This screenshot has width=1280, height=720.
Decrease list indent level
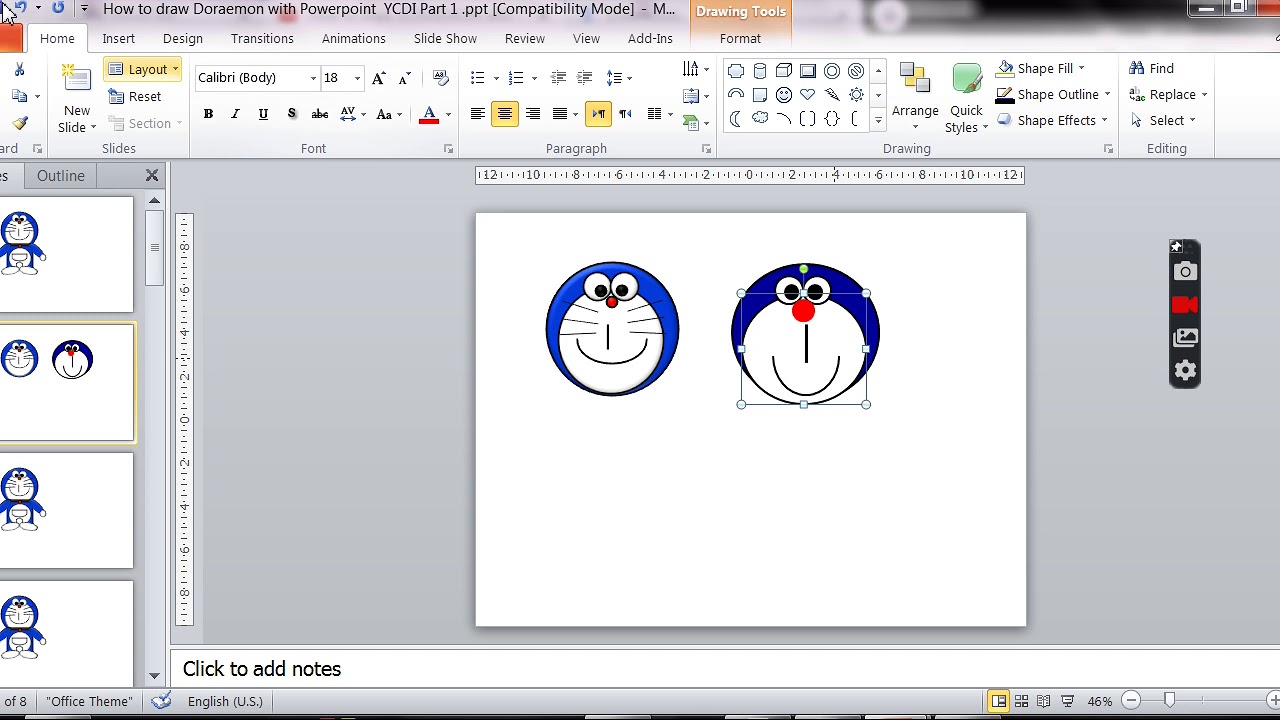[x=559, y=78]
